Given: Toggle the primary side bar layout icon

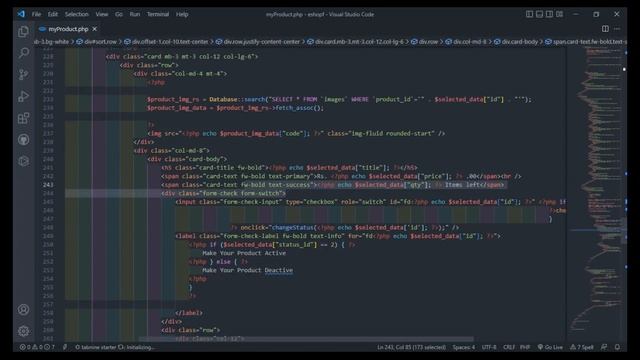Looking at the screenshot, I should point(529,14).
